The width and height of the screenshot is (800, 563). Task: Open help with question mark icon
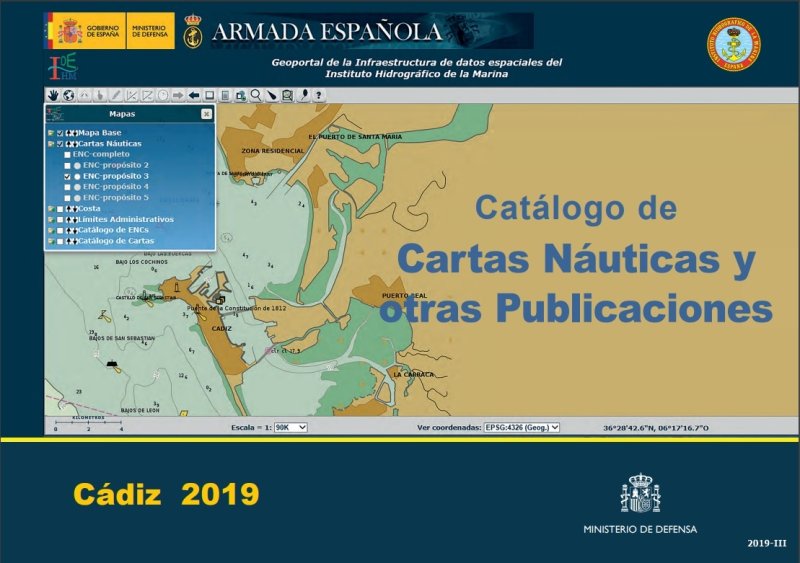319,95
